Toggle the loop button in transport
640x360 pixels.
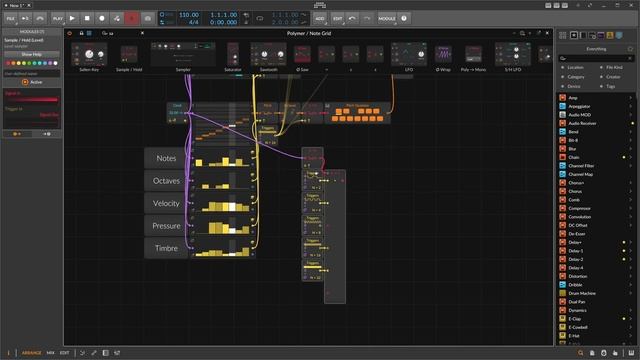(x=260, y=18)
